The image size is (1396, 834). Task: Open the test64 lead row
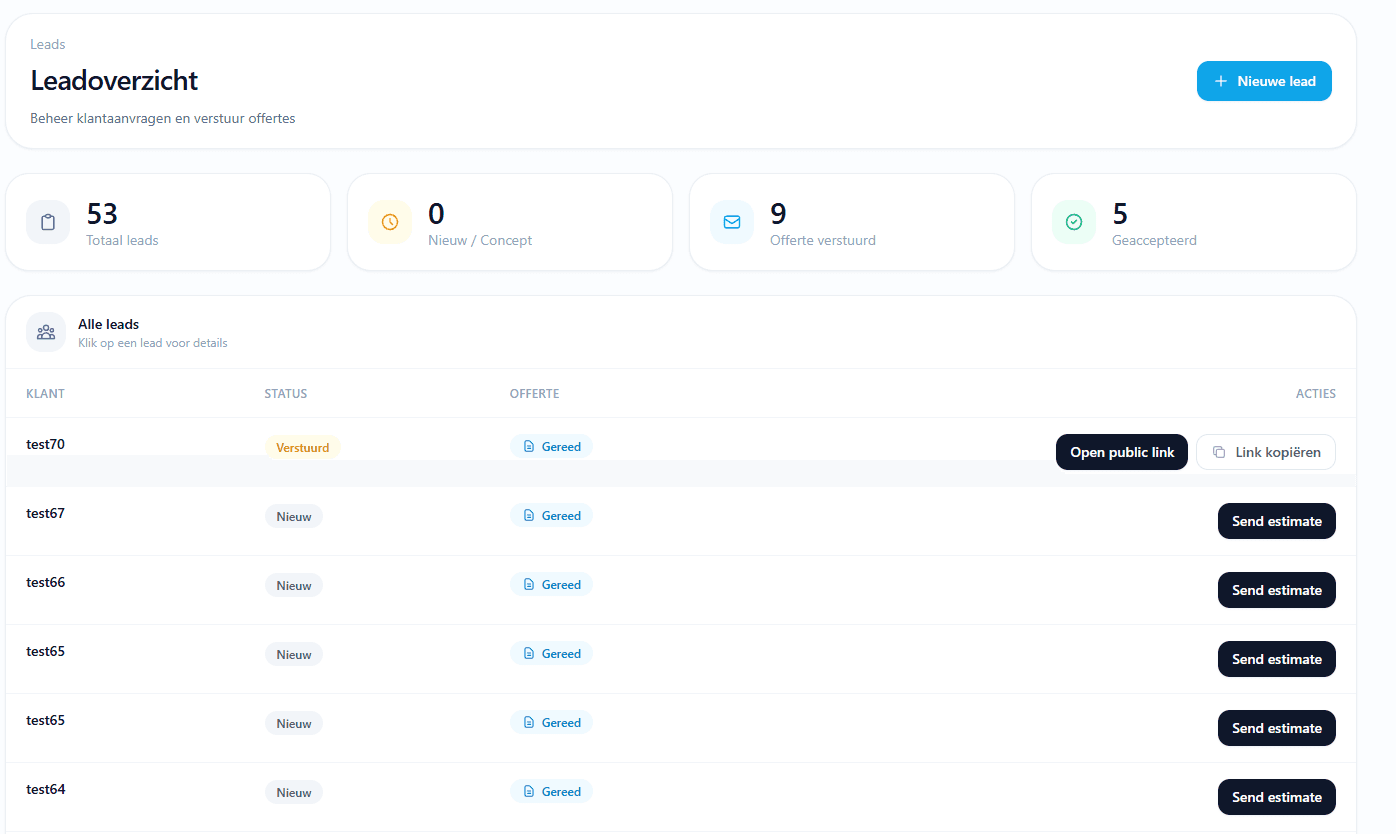[681, 797]
